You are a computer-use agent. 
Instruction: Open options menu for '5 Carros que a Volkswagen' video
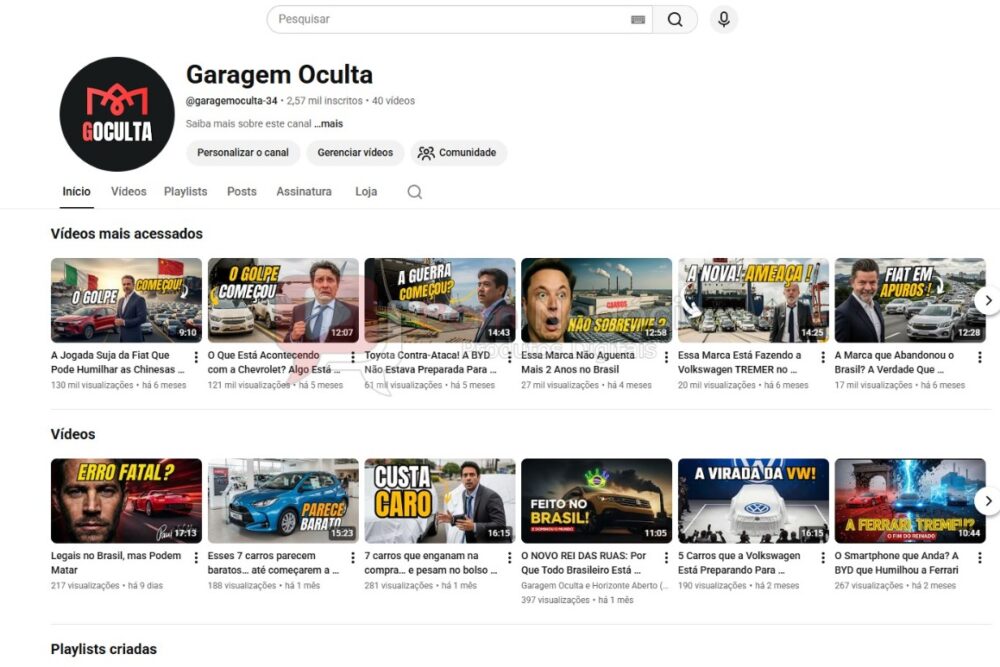click(x=823, y=557)
